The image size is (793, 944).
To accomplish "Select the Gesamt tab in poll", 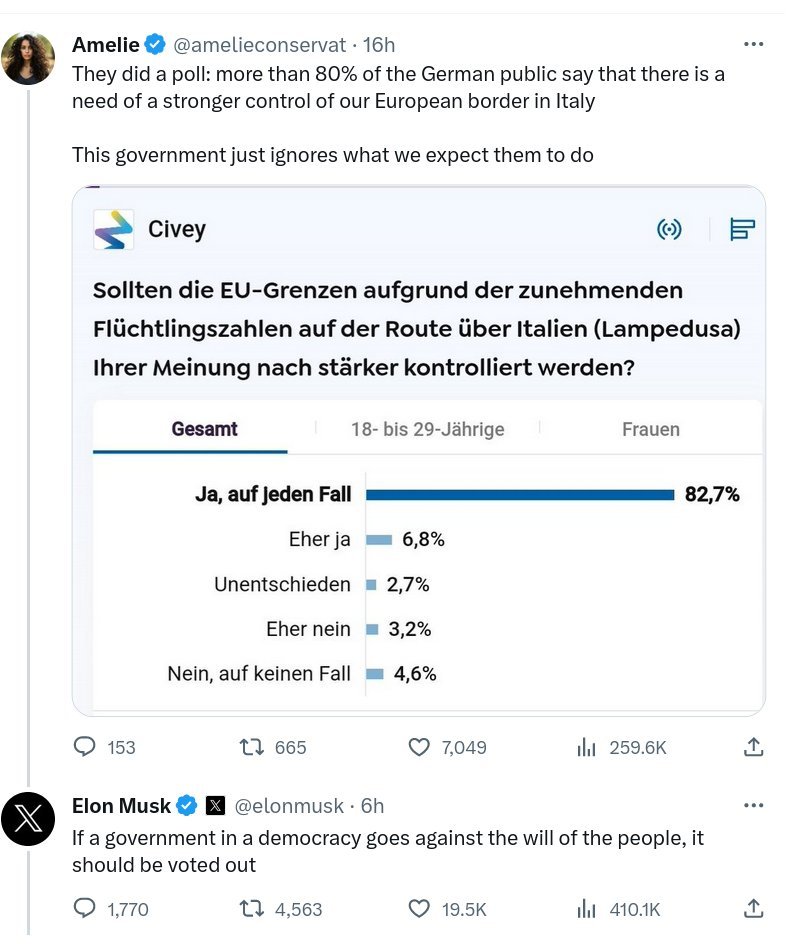I will [204, 429].
